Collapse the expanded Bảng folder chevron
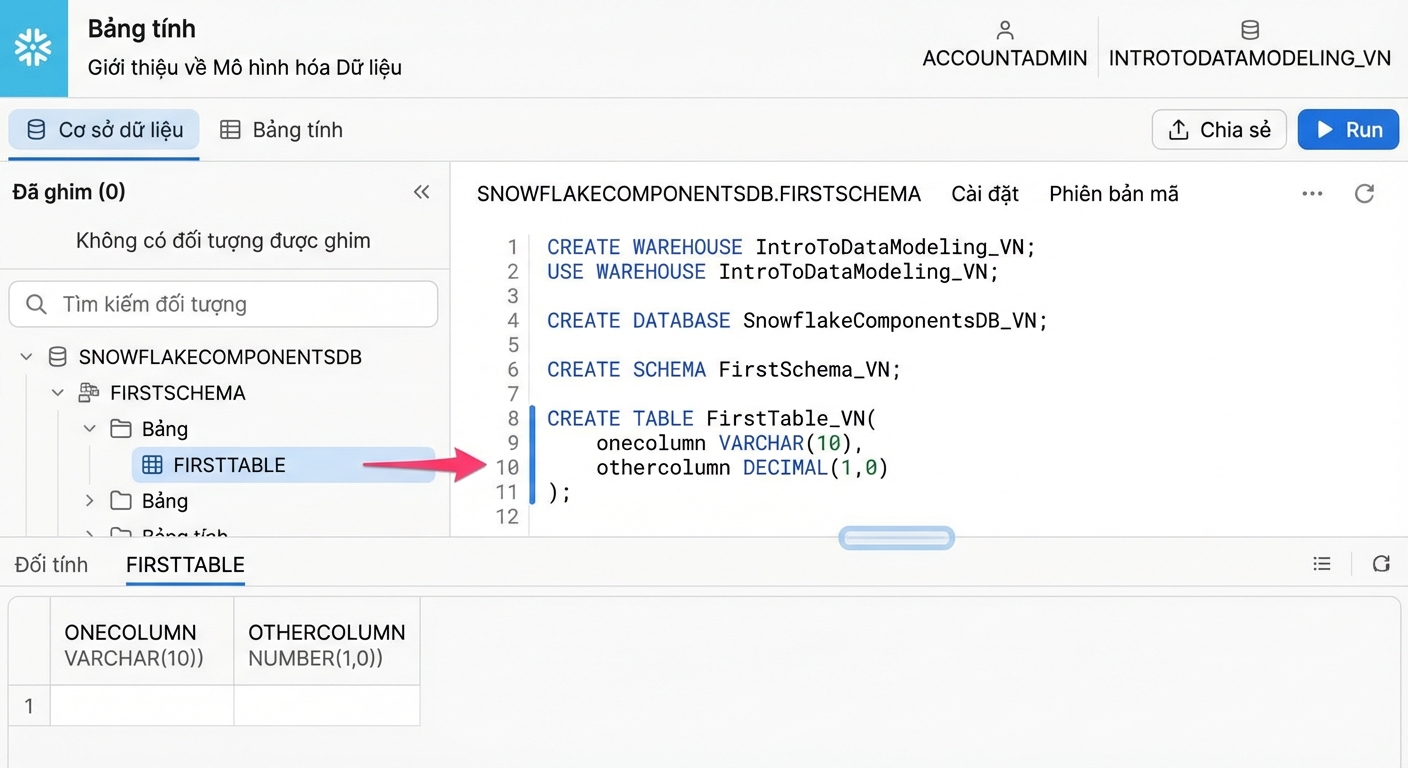The width and height of the screenshot is (1408, 768). click(90, 429)
